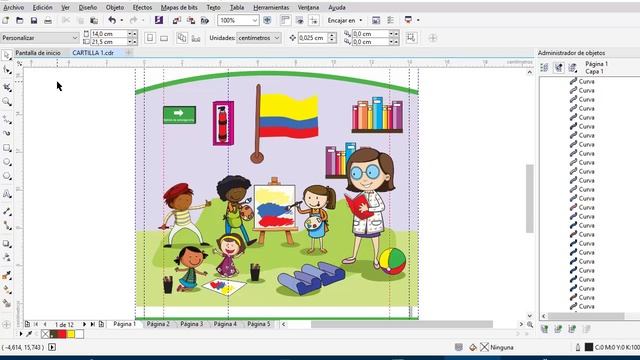Set portrait page orientation
This screenshot has height=360, width=640.
click(x=150, y=38)
